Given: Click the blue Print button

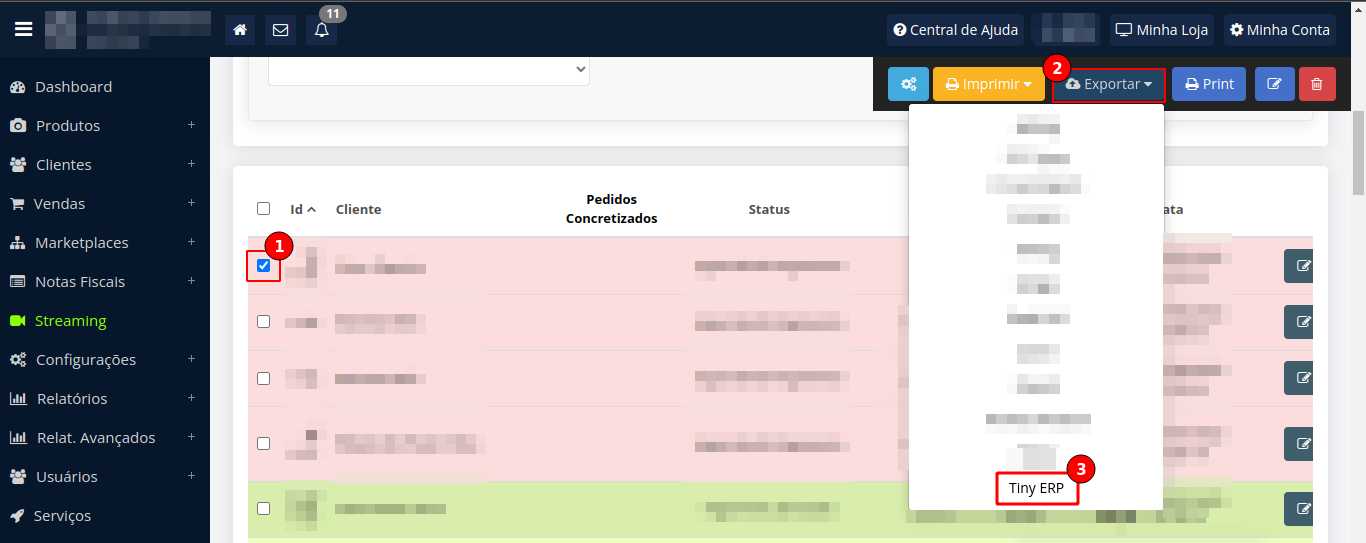Looking at the screenshot, I should point(1209,84).
